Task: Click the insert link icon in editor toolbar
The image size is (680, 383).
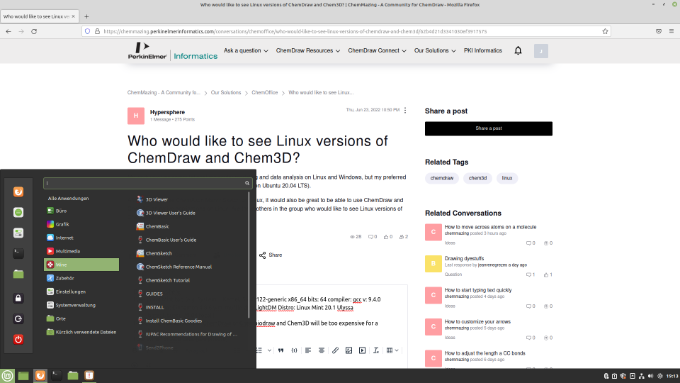Action: [x=335, y=350]
